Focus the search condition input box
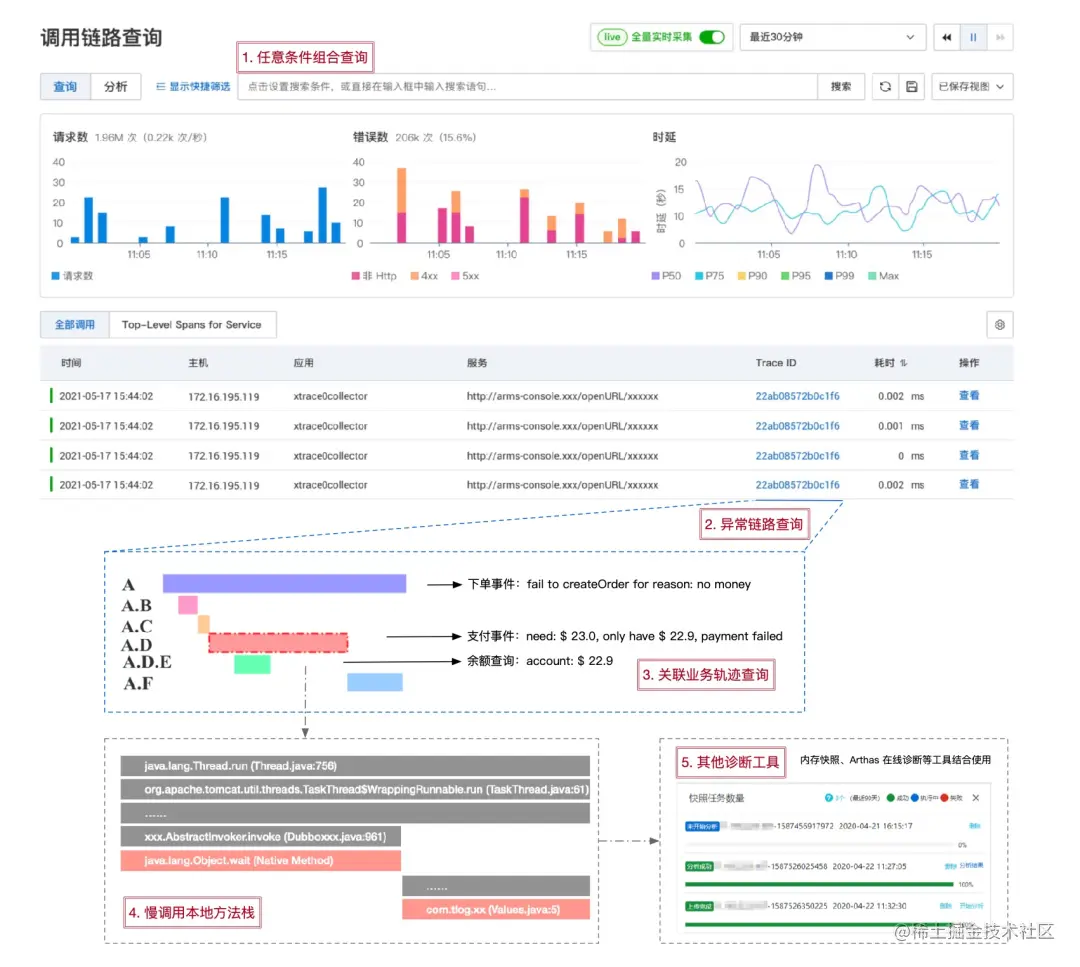This screenshot has width=1080, height=967. [528, 87]
